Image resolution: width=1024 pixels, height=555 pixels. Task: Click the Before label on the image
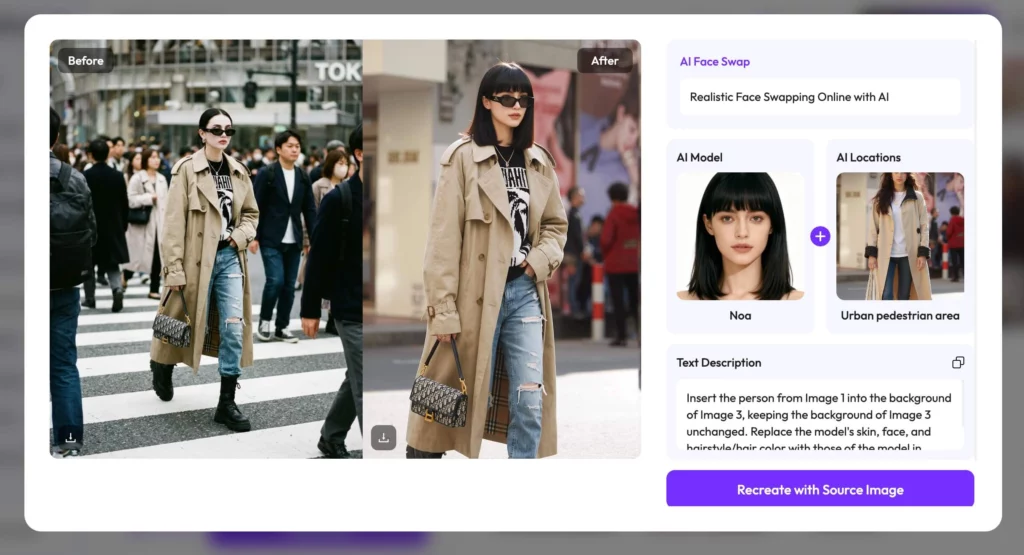pyautogui.click(x=86, y=61)
